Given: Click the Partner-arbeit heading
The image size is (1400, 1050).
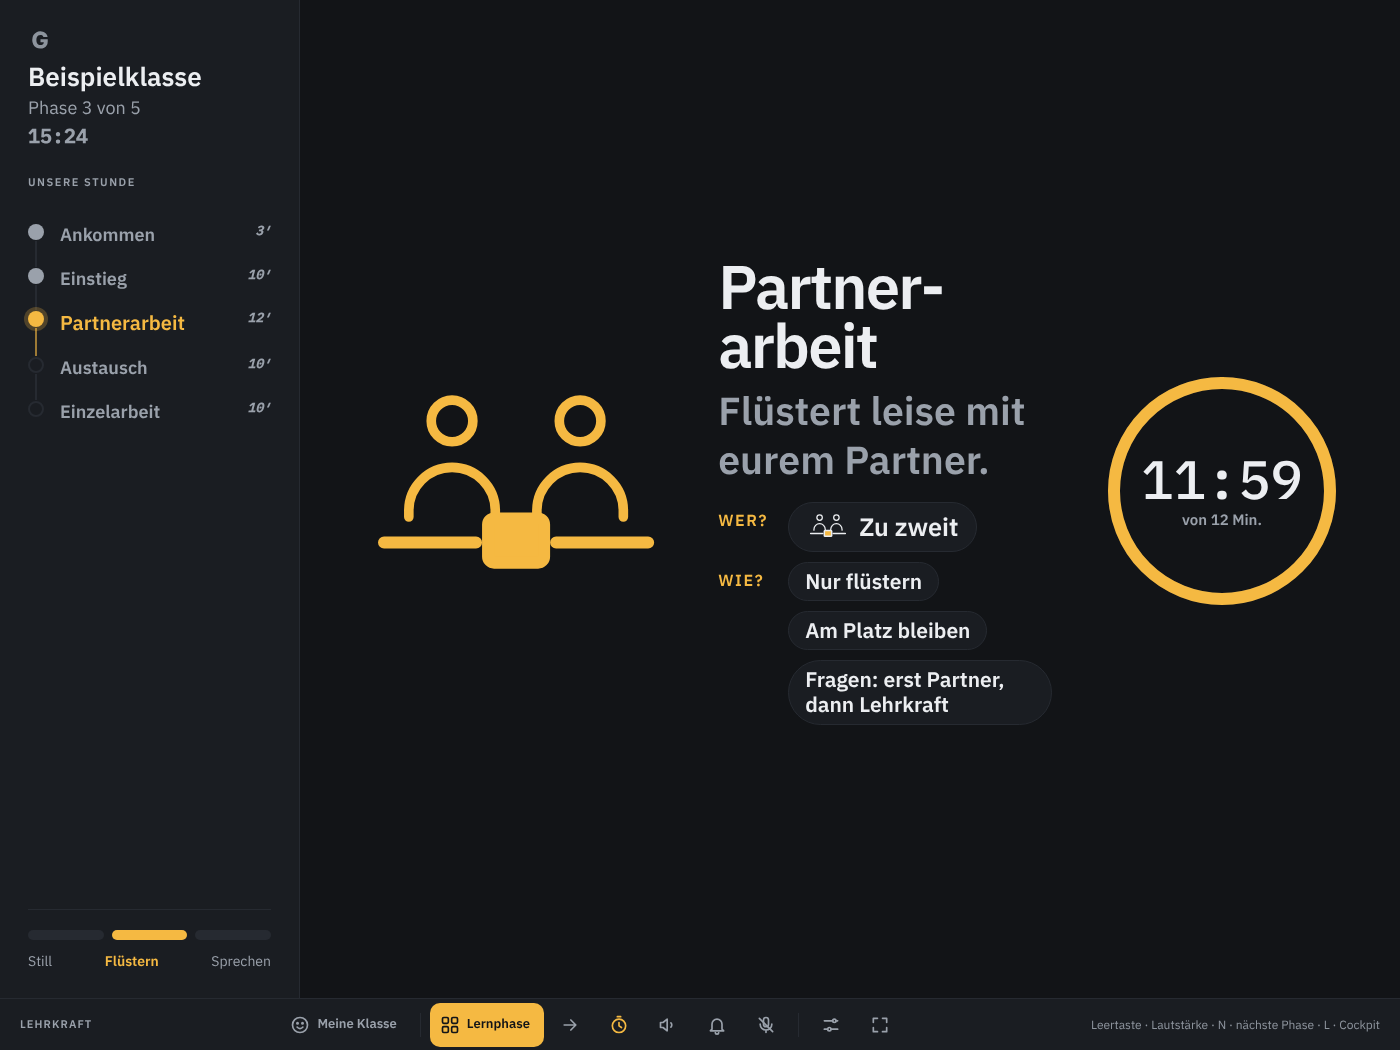Looking at the screenshot, I should click(831, 317).
